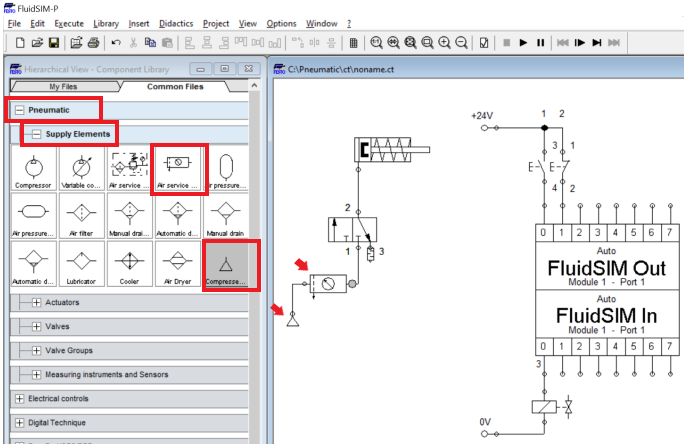This screenshot has height=444, width=684.
Task: Restore the Component Library window
Action: point(225,69)
